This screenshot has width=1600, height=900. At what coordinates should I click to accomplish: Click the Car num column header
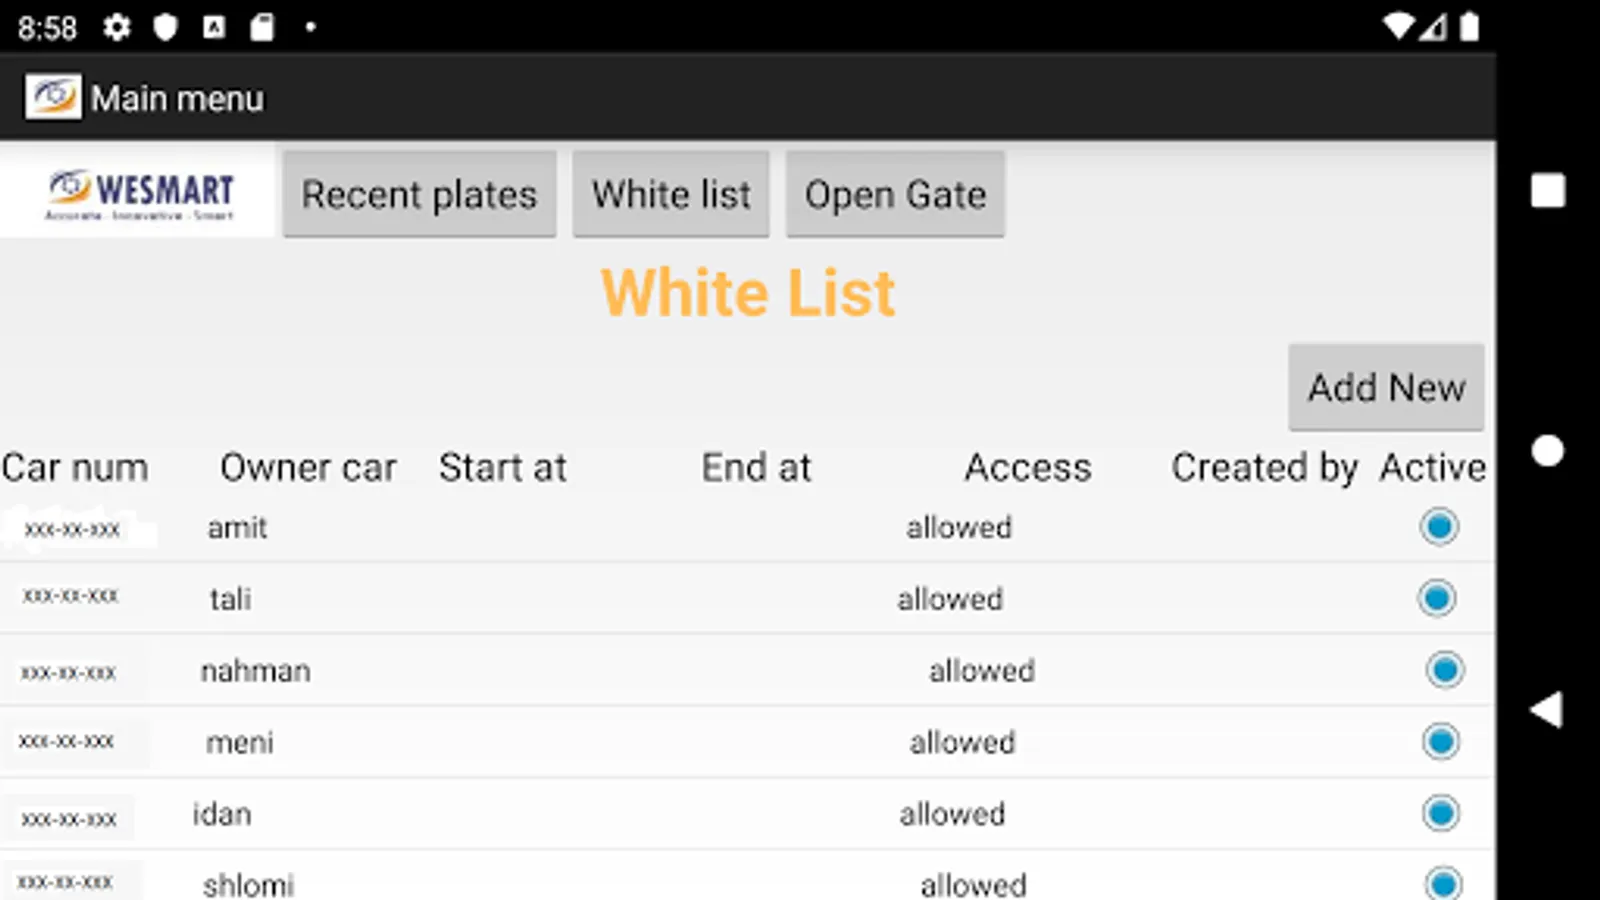pos(75,467)
